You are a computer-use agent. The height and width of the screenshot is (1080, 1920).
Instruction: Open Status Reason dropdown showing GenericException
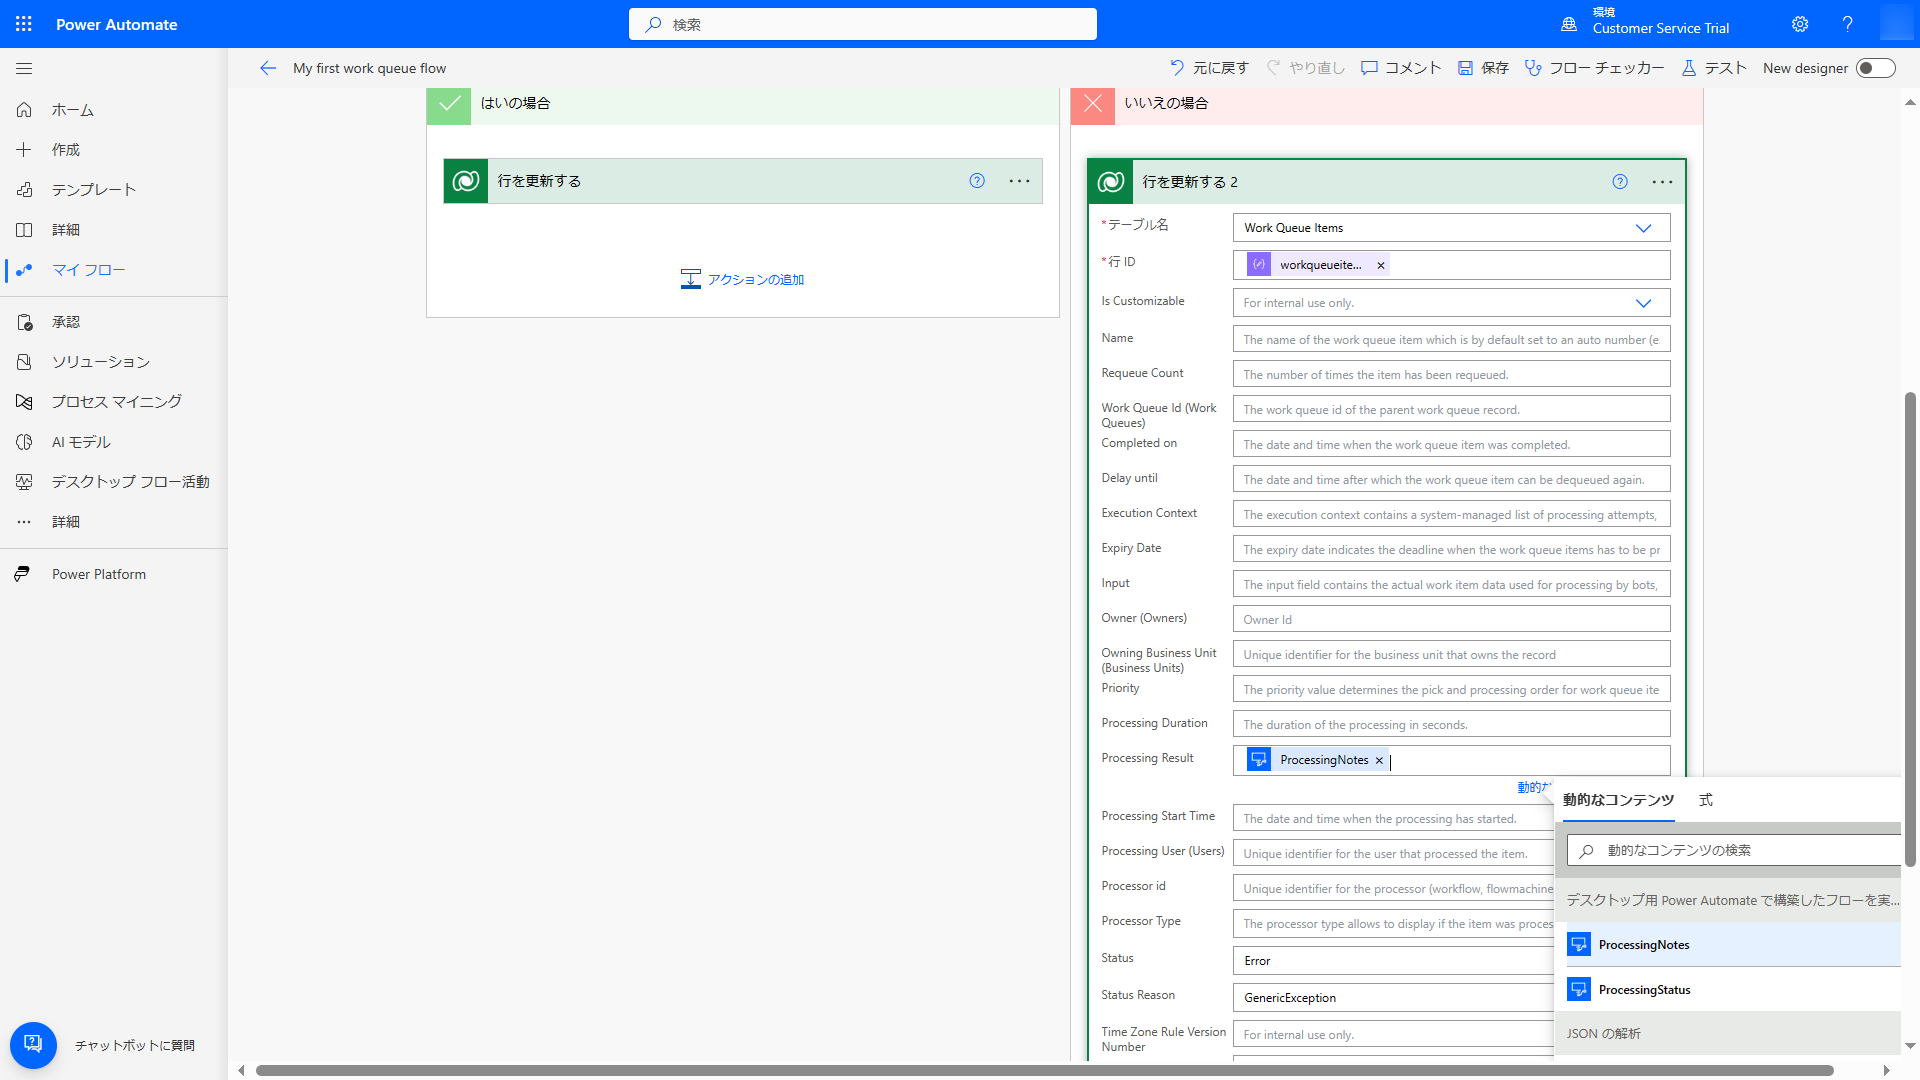pyautogui.click(x=1394, y=998)
